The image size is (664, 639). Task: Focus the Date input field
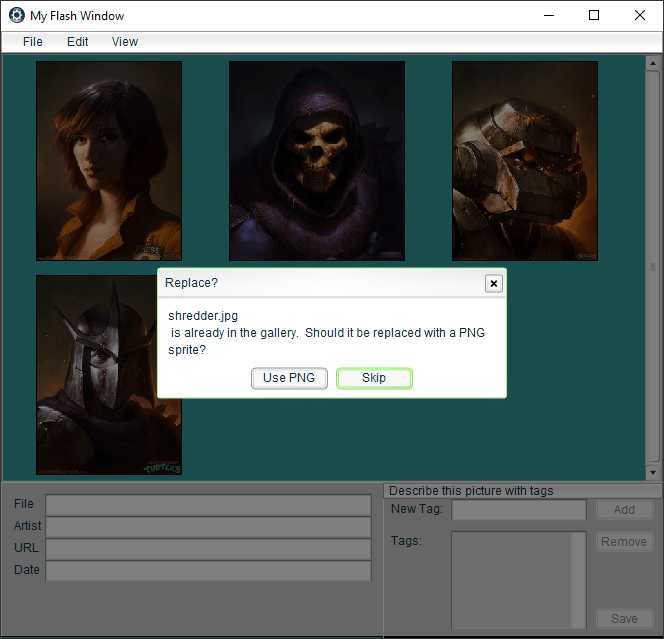[208, 571]
